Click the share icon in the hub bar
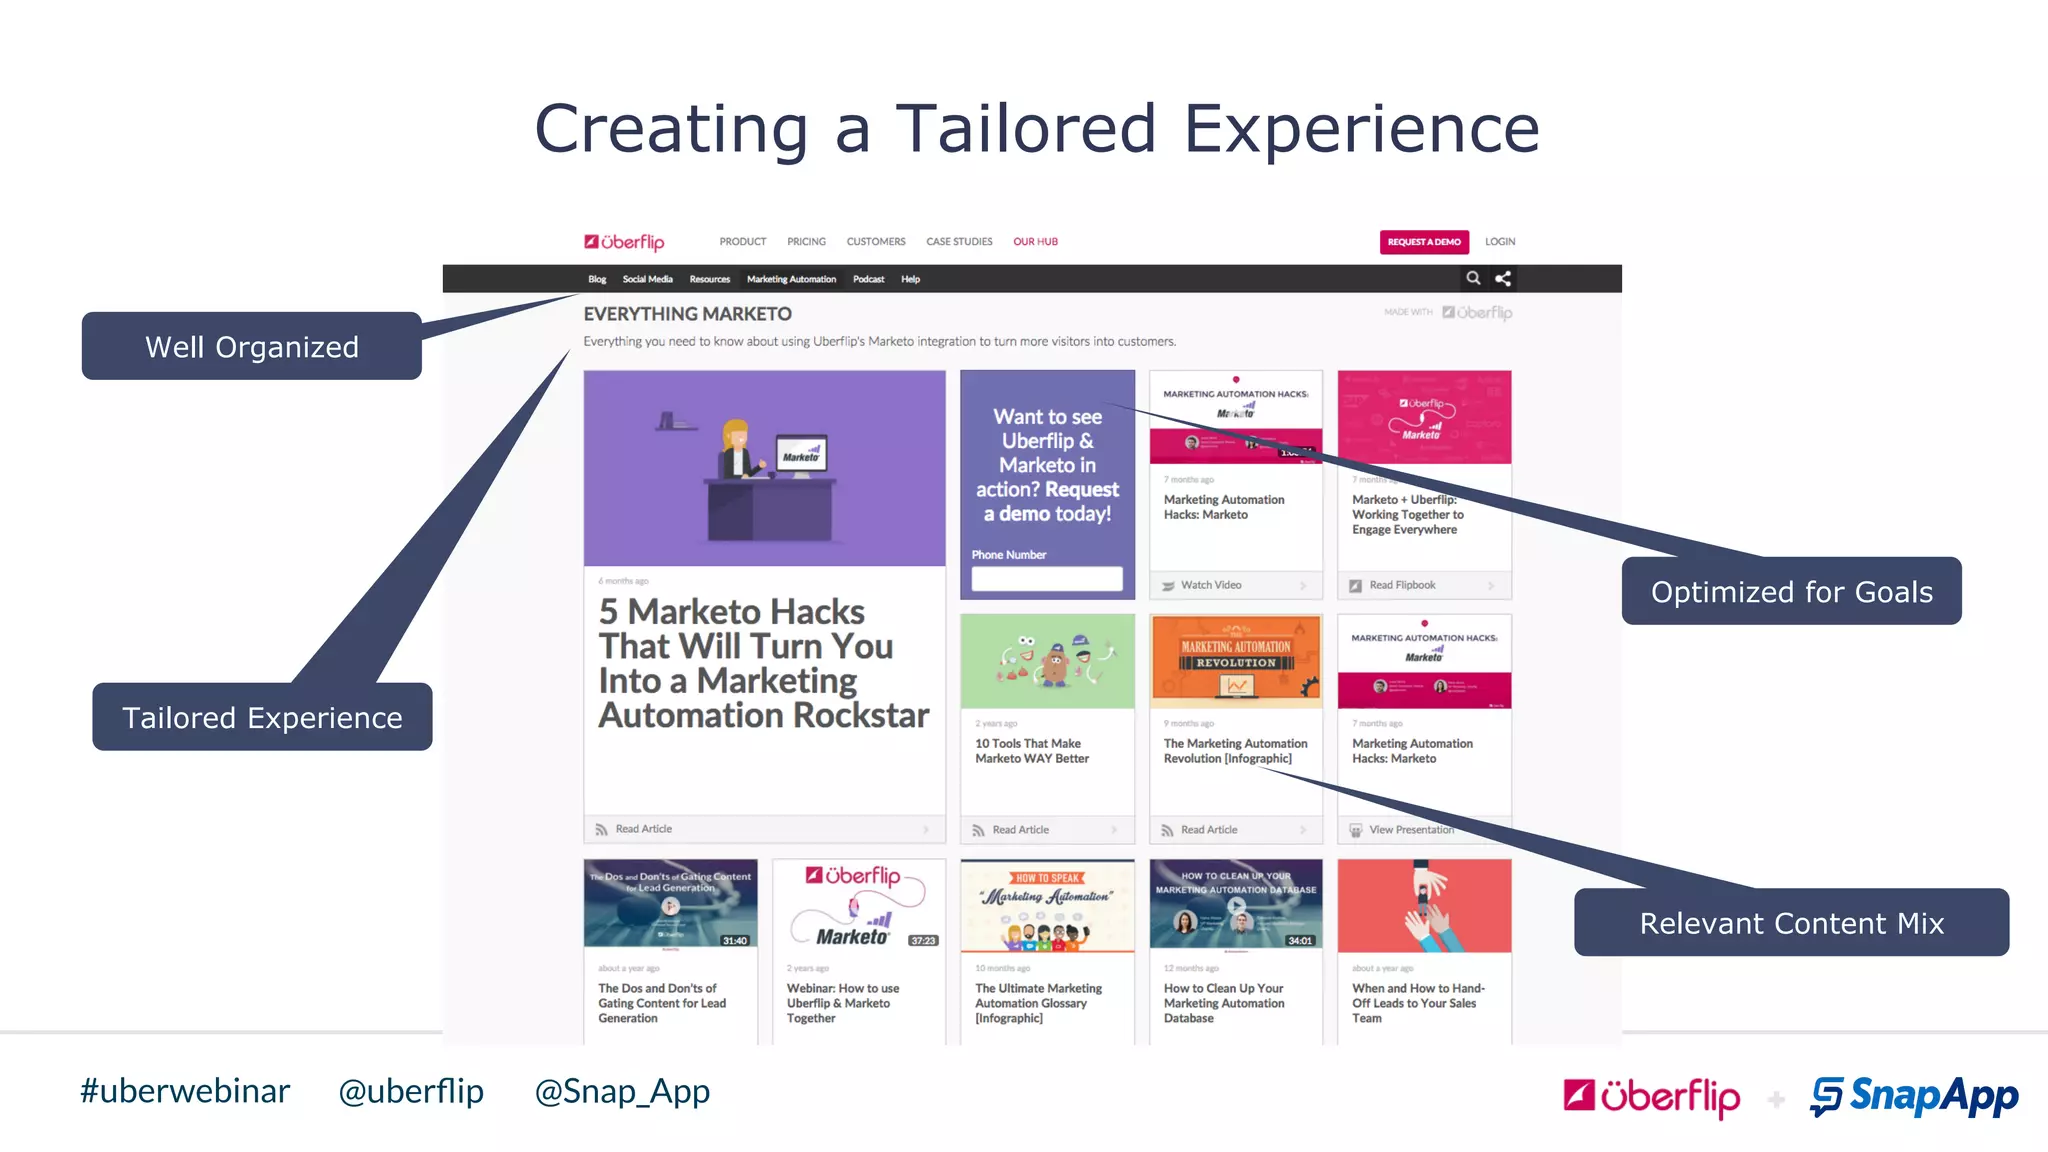The image size is (2048, 1152). 1503,278
